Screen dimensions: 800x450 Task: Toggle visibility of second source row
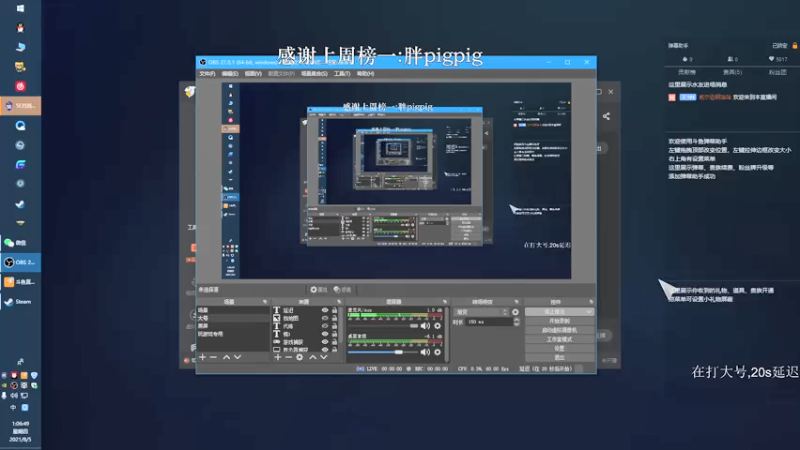324,318
